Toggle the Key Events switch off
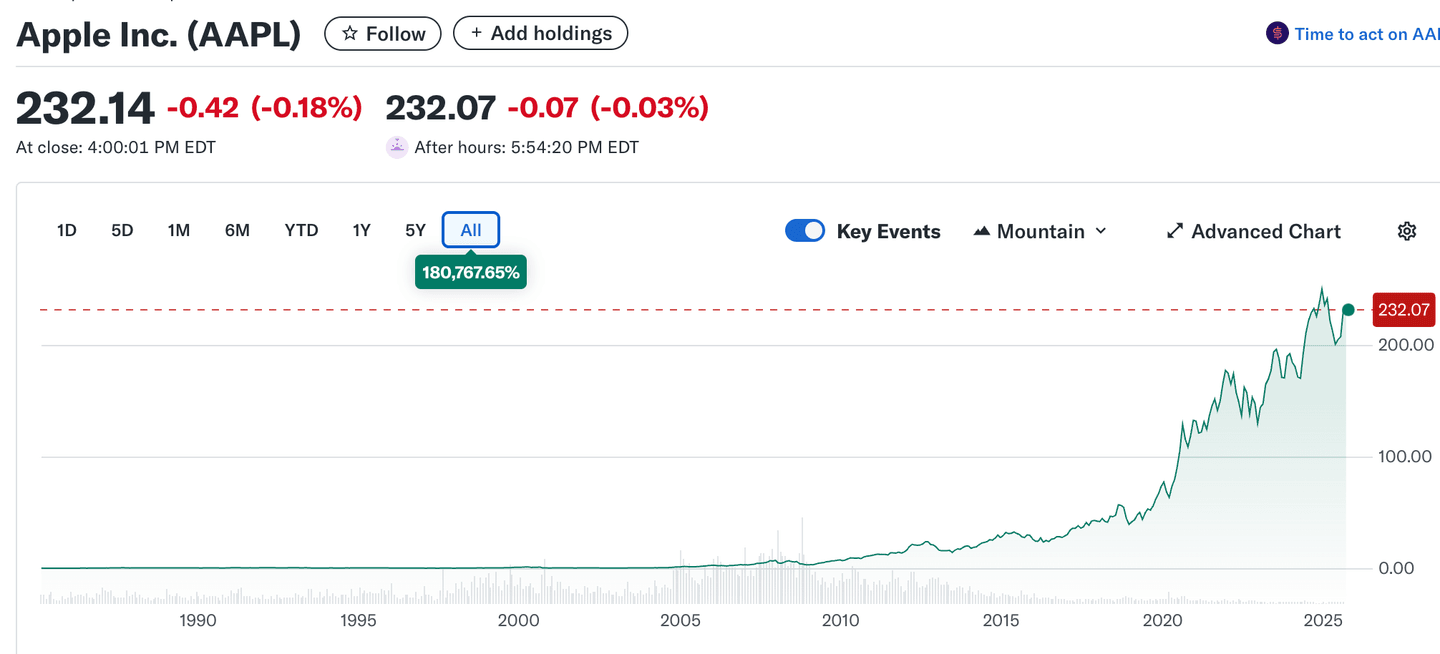The image size is (1440, 654). click(x=805, y=231)
